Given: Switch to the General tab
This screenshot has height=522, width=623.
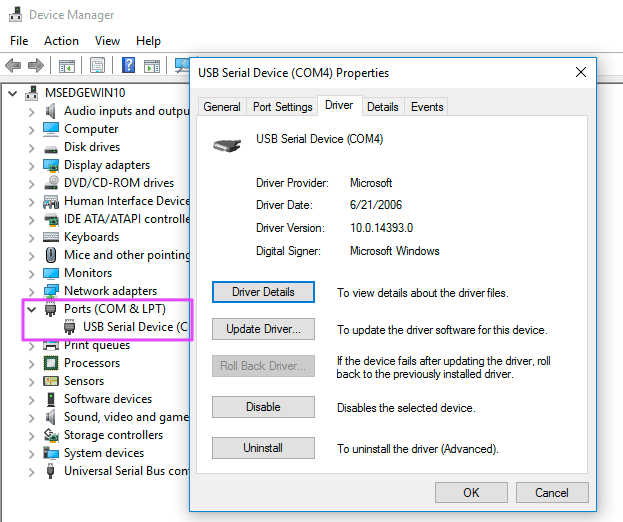Looking at the screenshot, I should coord(222,107).
